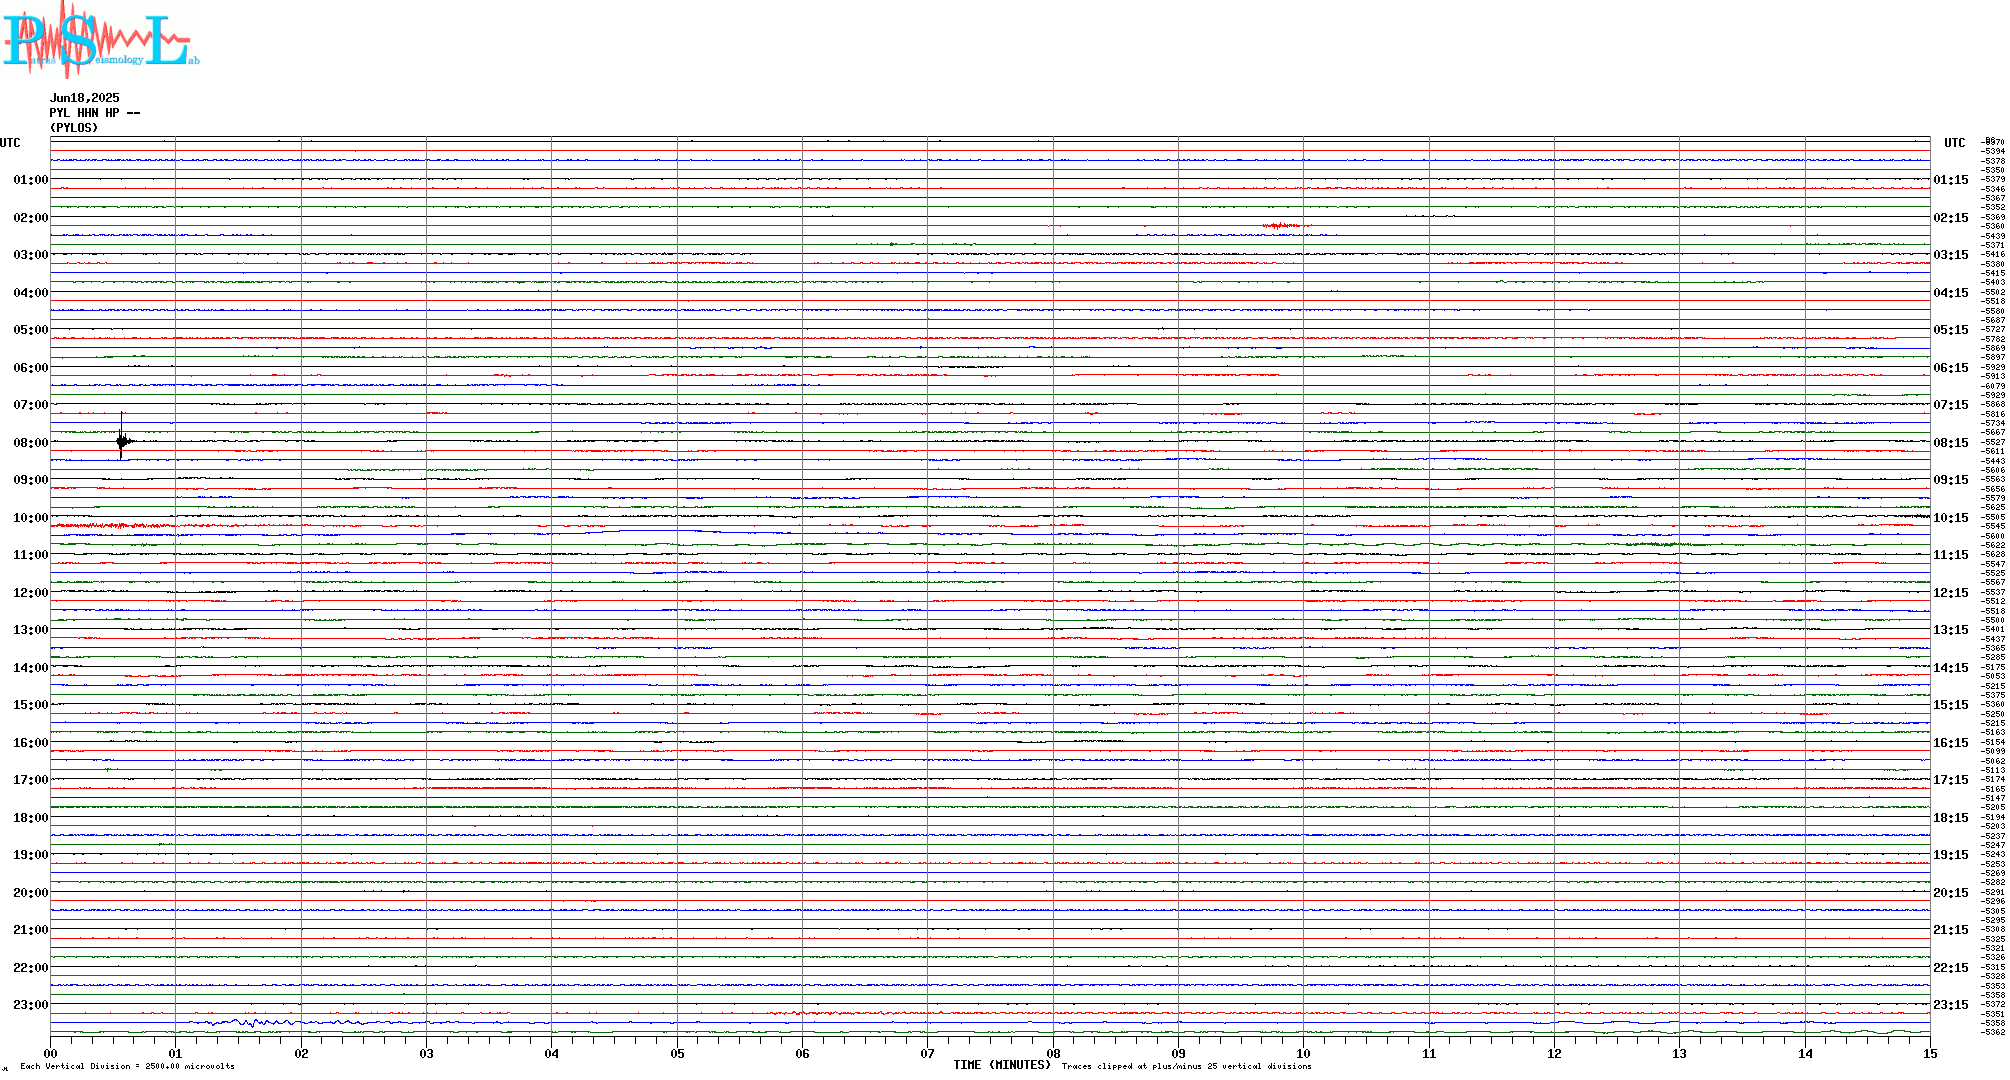Click the "04:00" hour label on left
The height and width of the screenshot is (1080, 2010).
tap(31, 293)
